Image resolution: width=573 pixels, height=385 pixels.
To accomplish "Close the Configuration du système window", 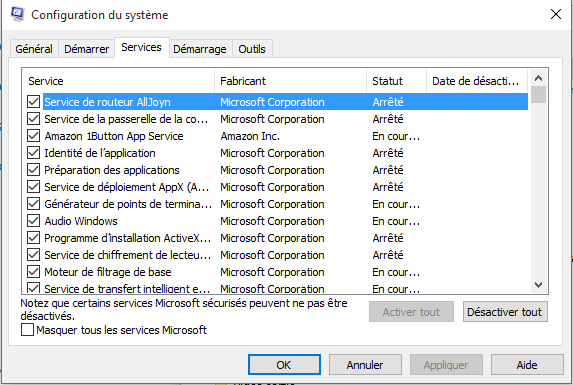I will [x=556, y=14].
